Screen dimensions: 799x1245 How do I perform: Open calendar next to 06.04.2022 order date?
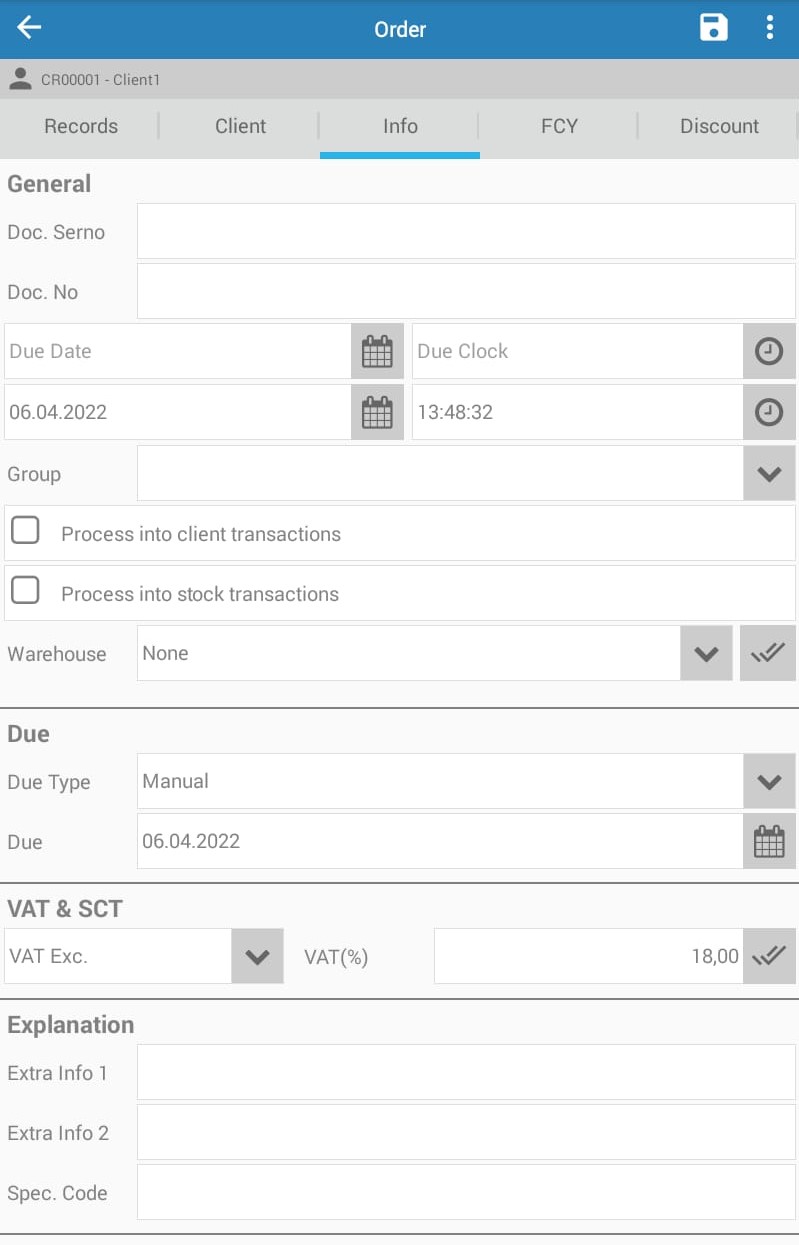[x=377, y=412]
